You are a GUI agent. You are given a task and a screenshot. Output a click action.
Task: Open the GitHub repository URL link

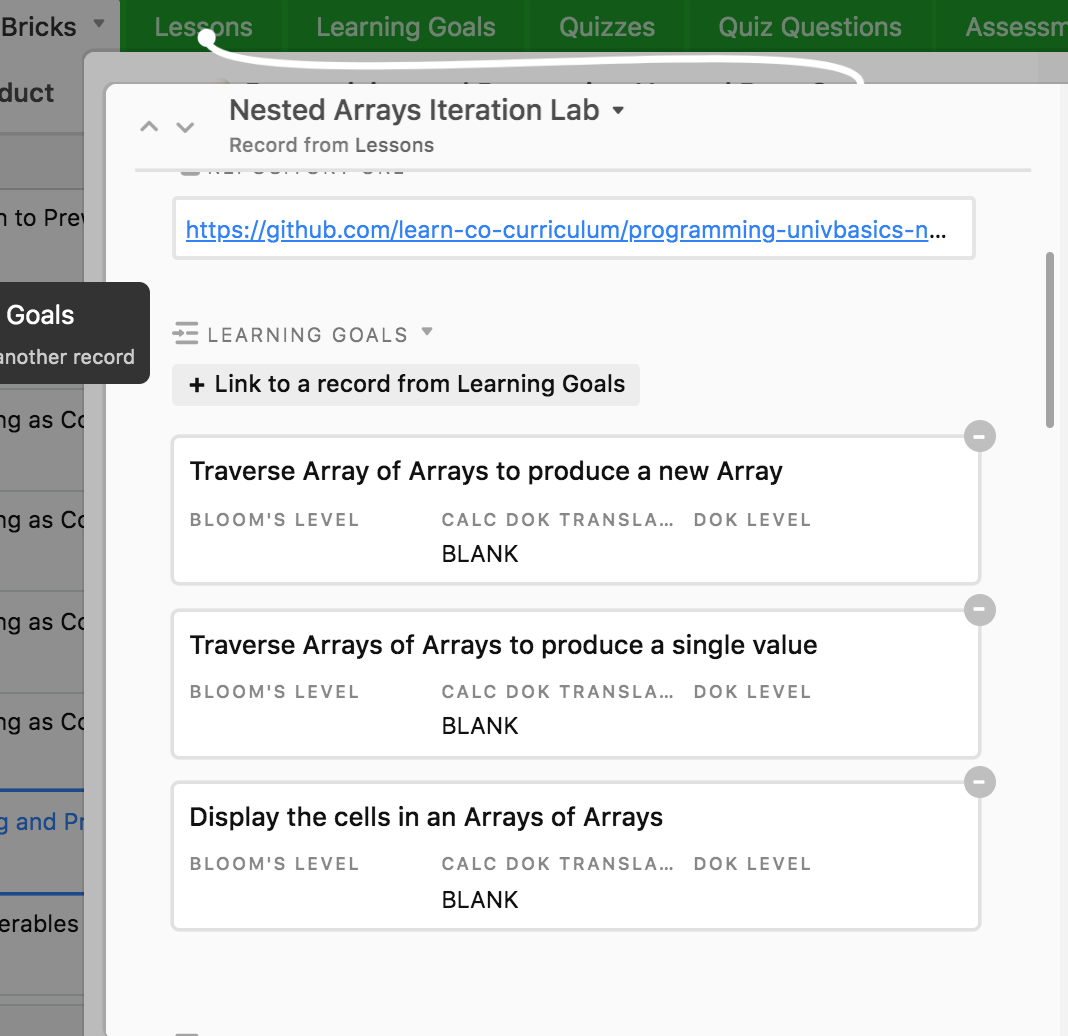(565, 230)
